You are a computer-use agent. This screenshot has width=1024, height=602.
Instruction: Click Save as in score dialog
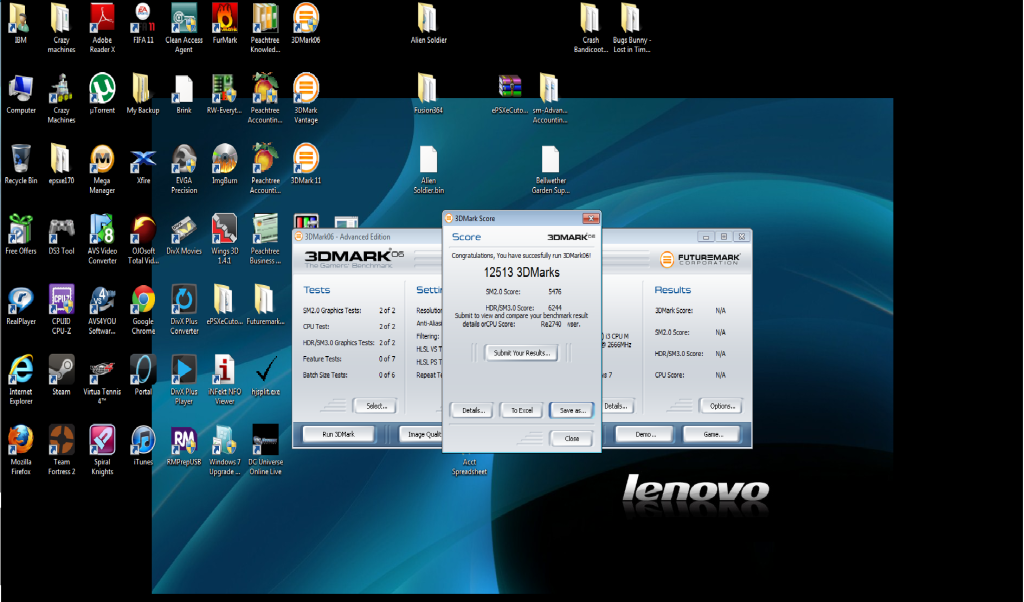tap(572, 411)
